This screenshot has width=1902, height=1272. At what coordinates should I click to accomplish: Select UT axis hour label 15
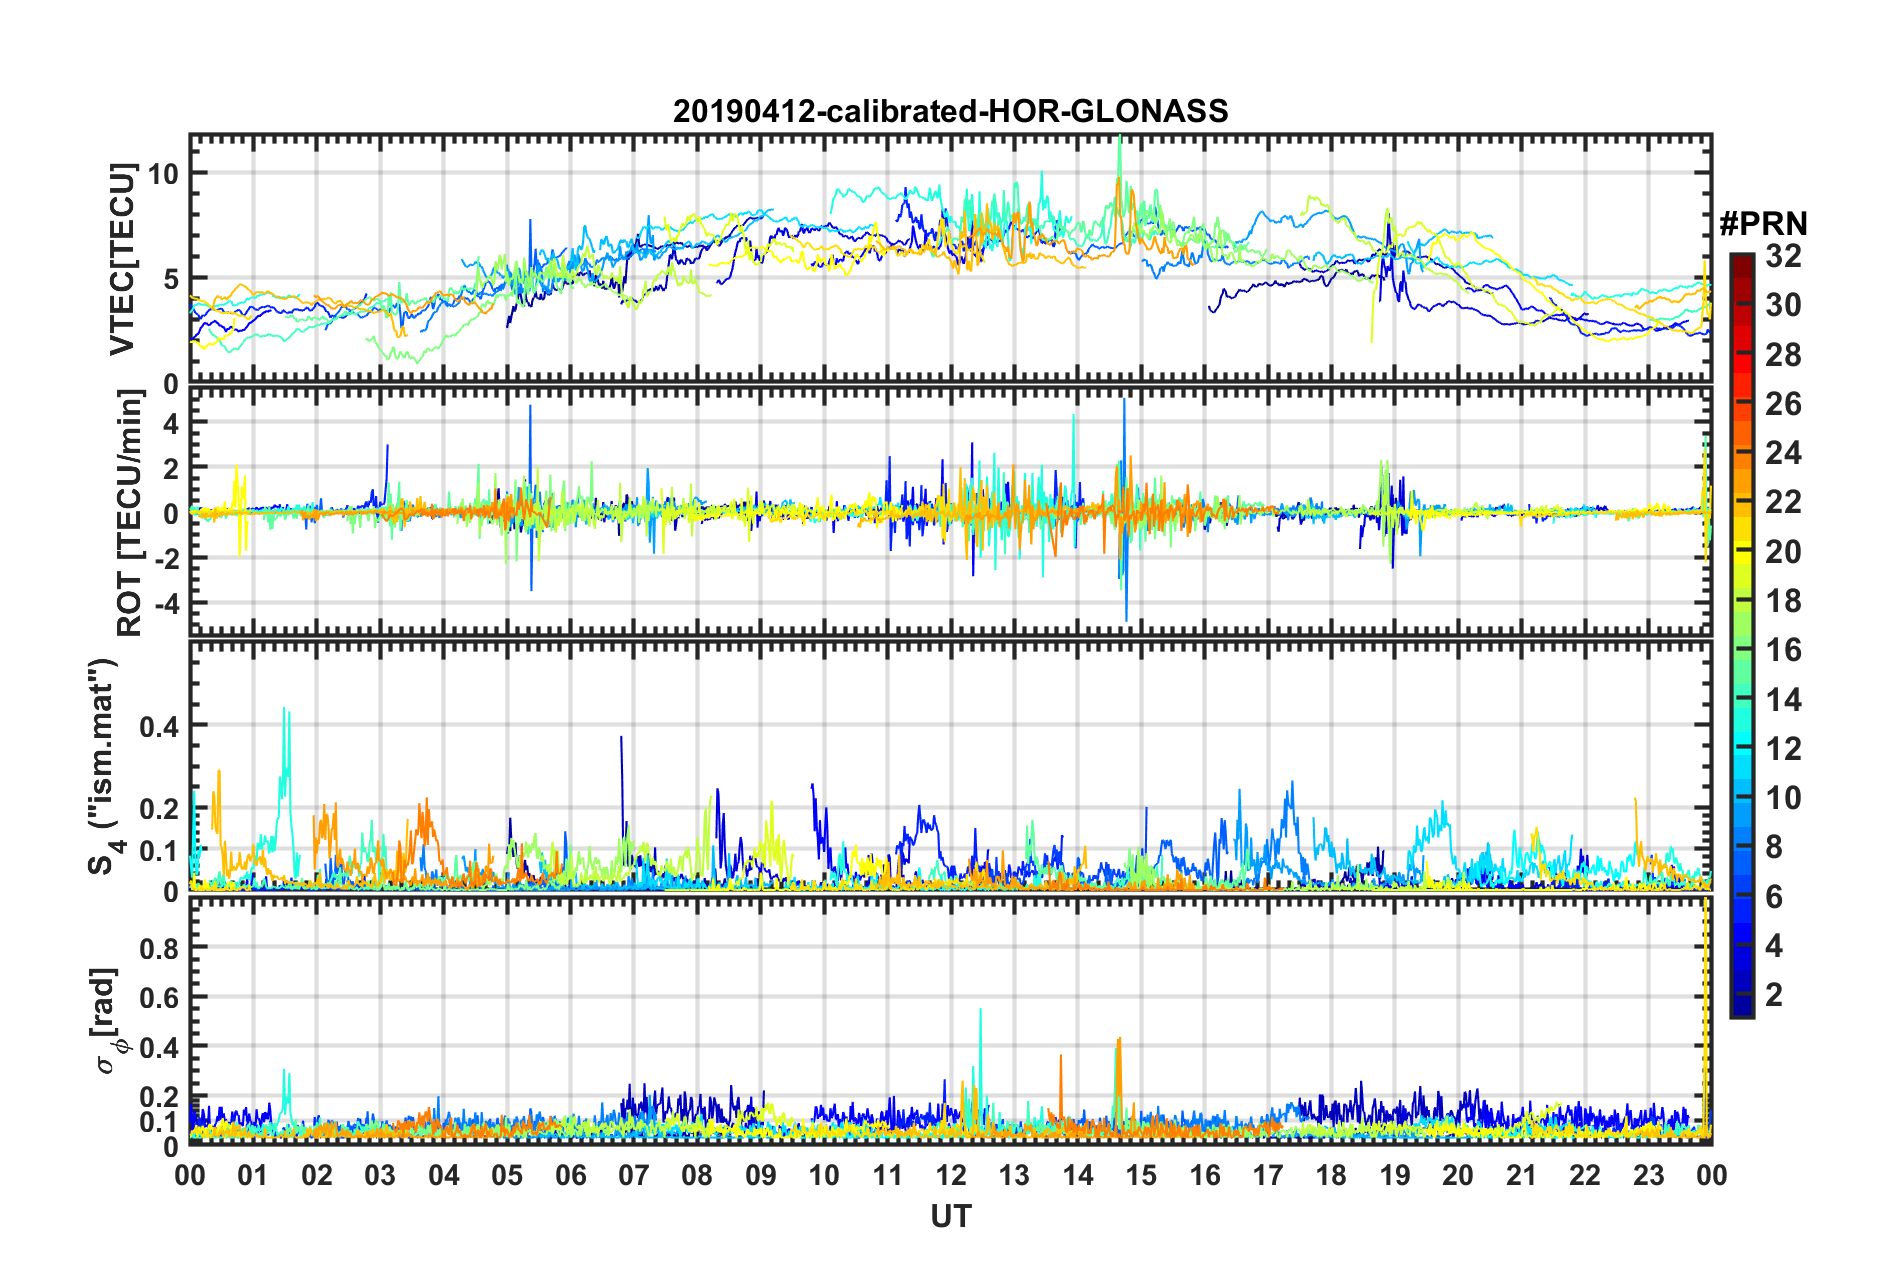[1141, 1175]
